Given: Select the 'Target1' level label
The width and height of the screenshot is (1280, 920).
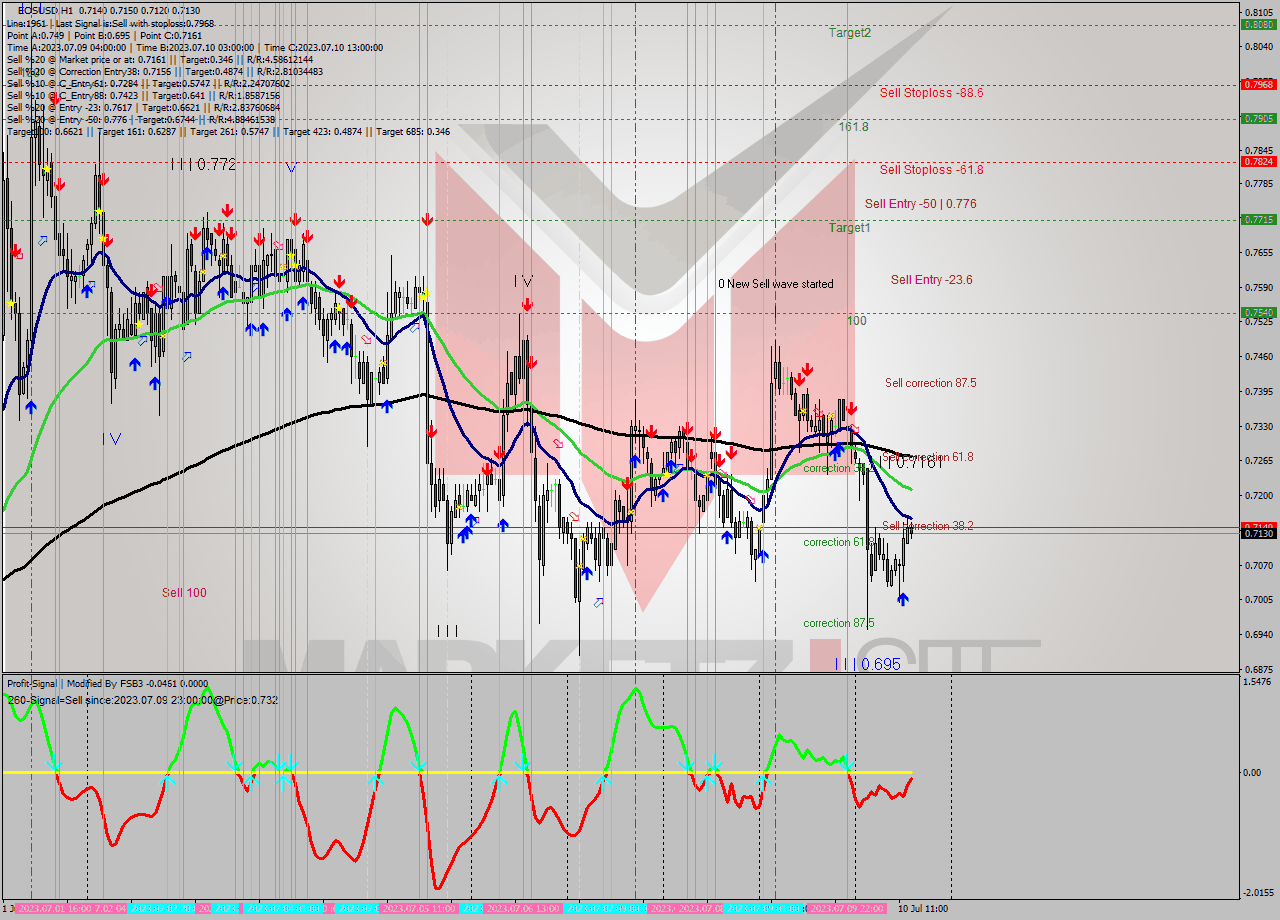Looking at the screenshot, I should 849,228.
